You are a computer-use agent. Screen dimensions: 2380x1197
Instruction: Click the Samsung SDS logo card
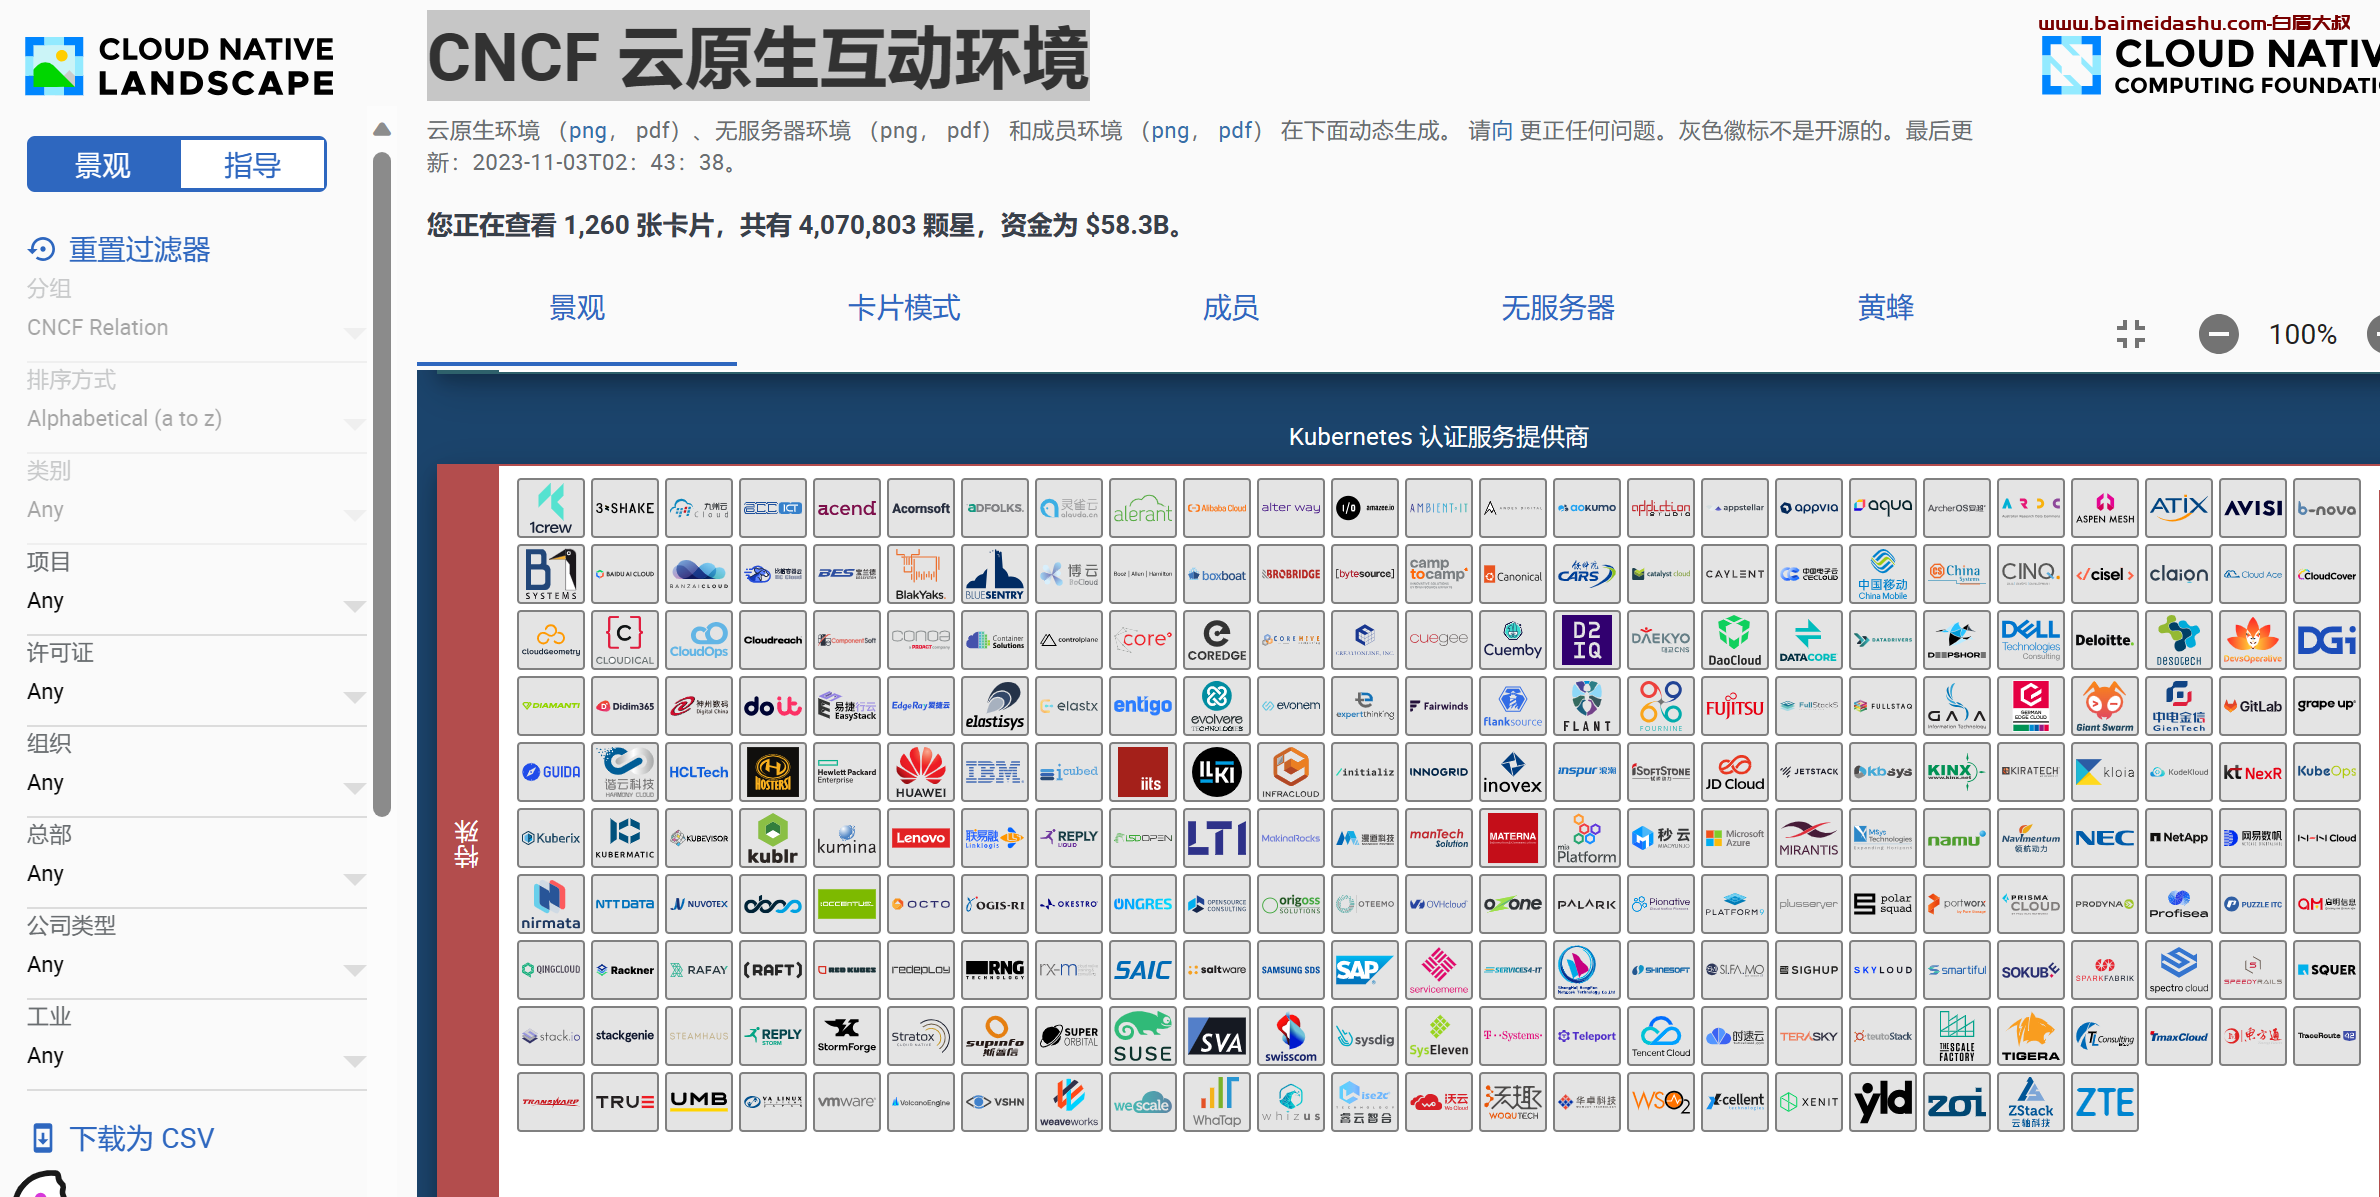pos(1291,970)
